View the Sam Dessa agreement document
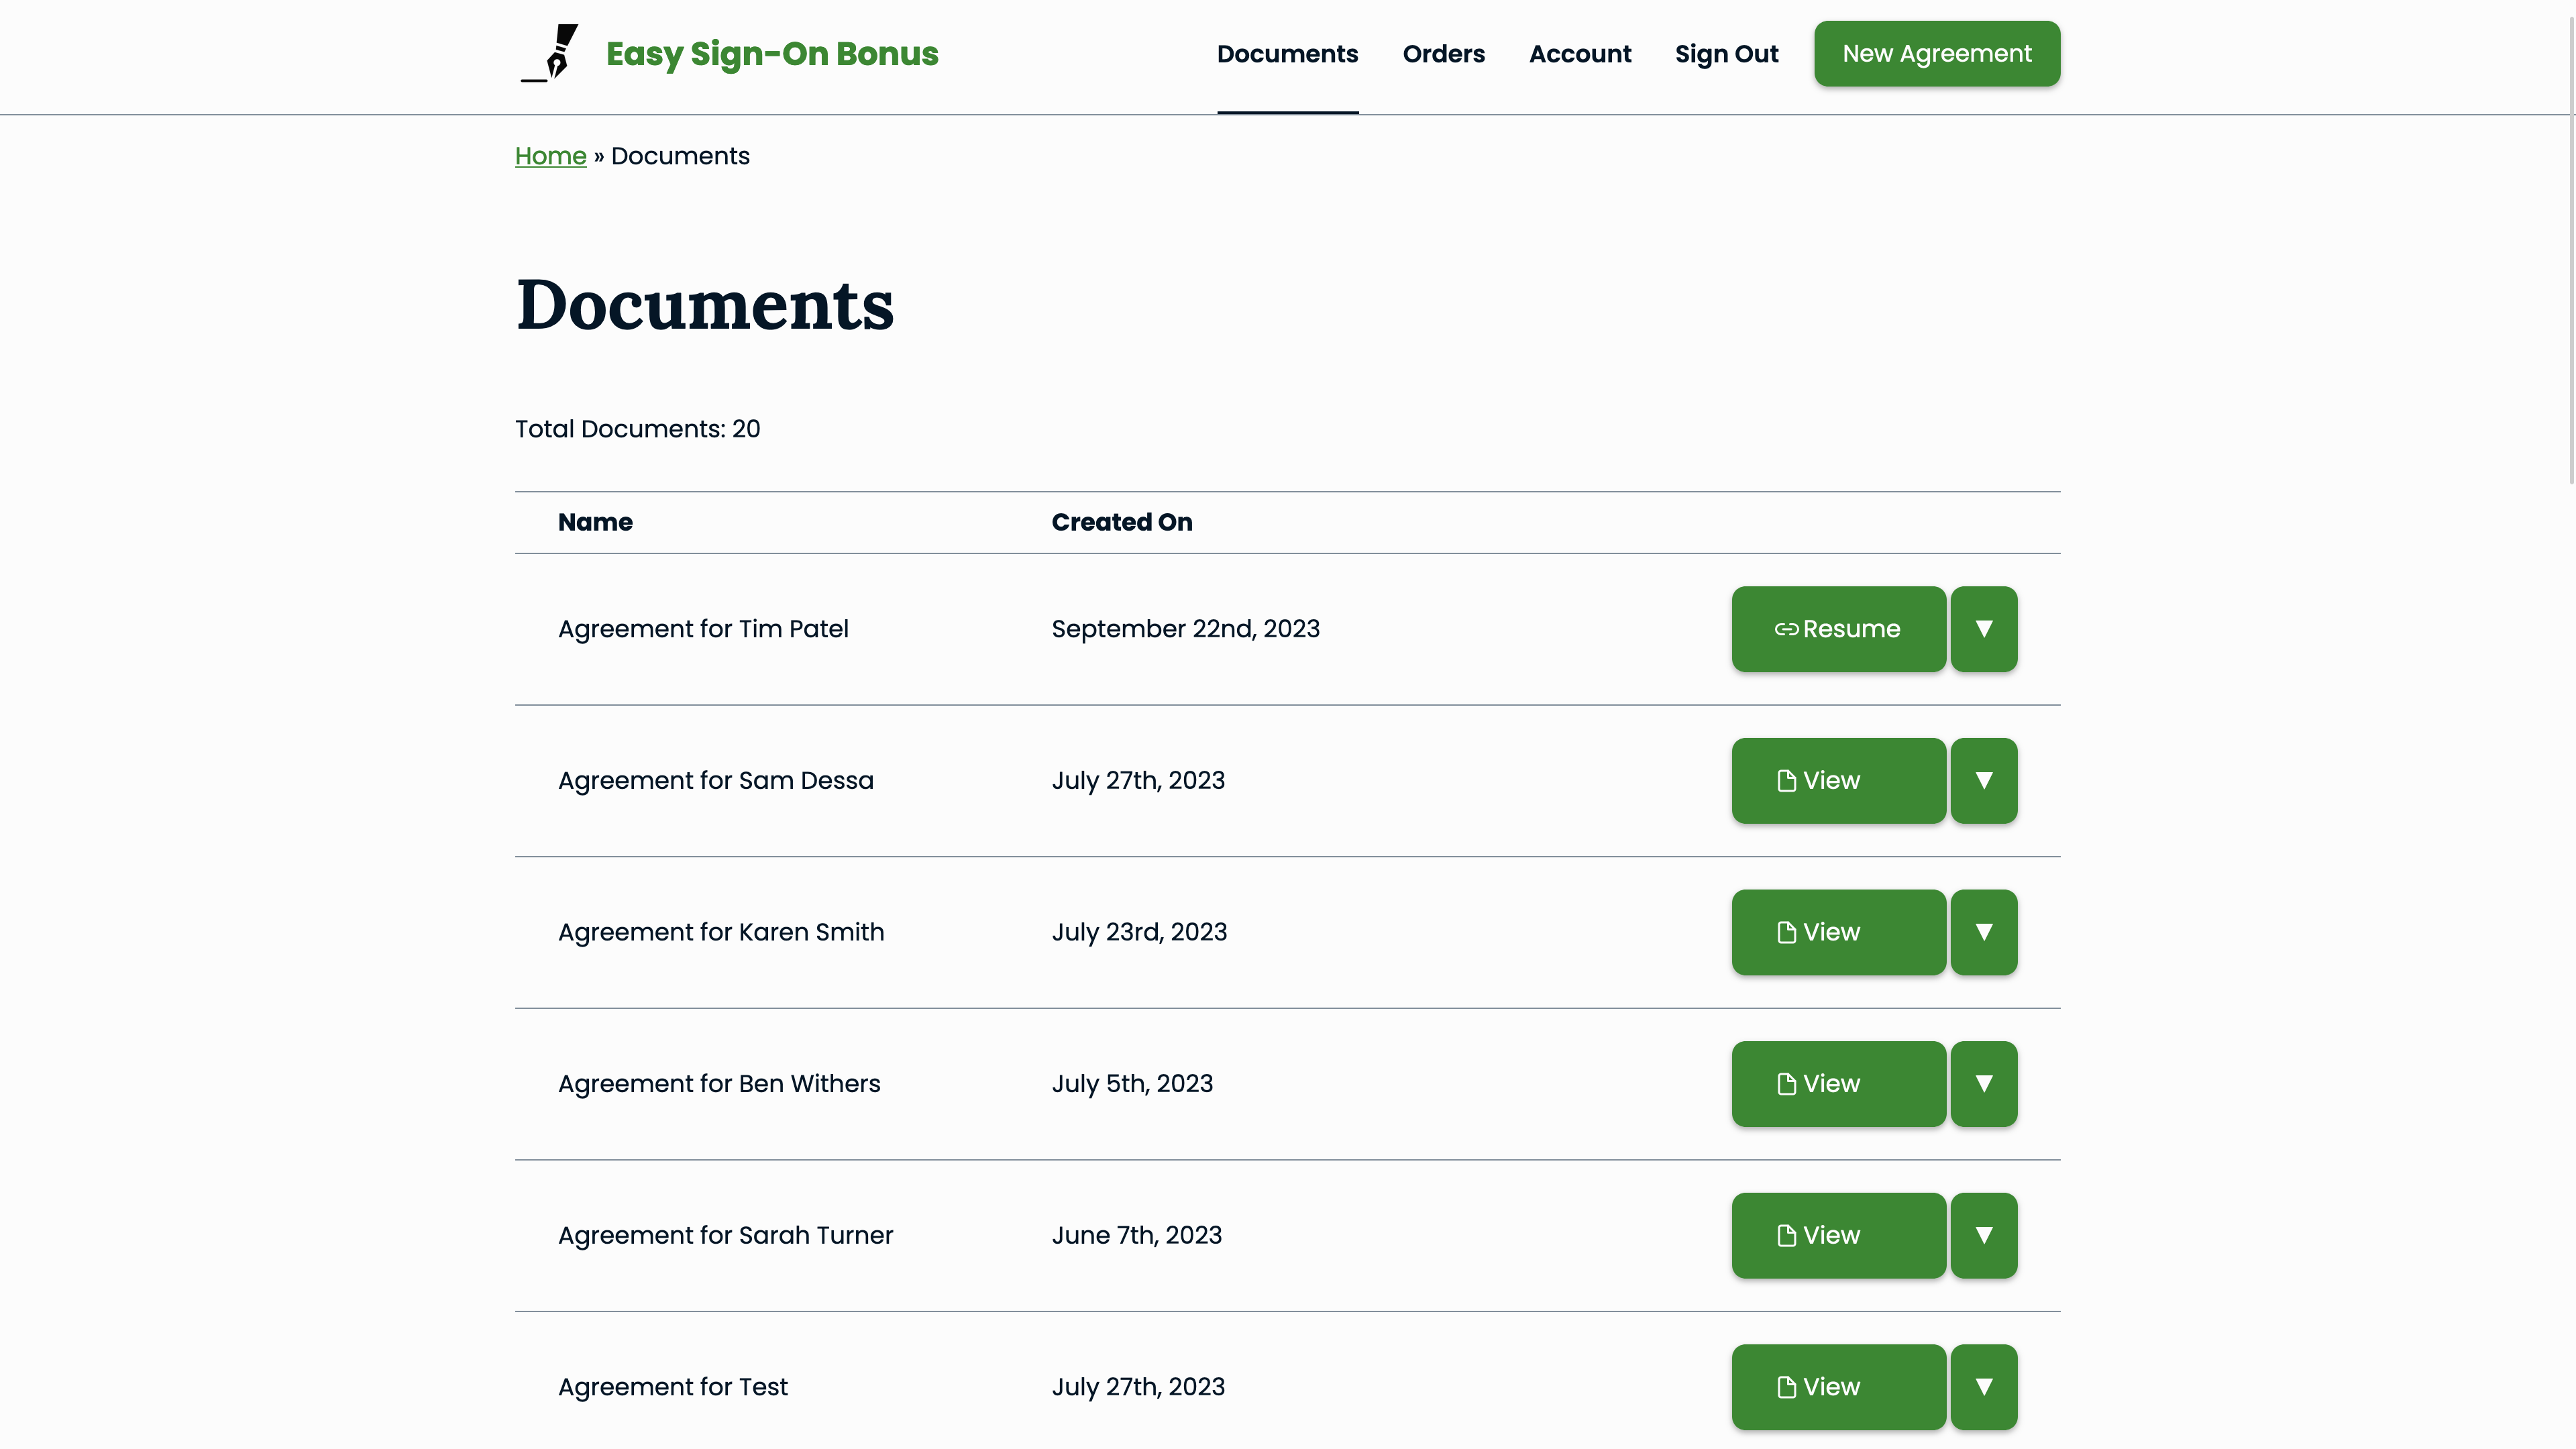Screen dimensions: 2576x1449 (1838, 781)
